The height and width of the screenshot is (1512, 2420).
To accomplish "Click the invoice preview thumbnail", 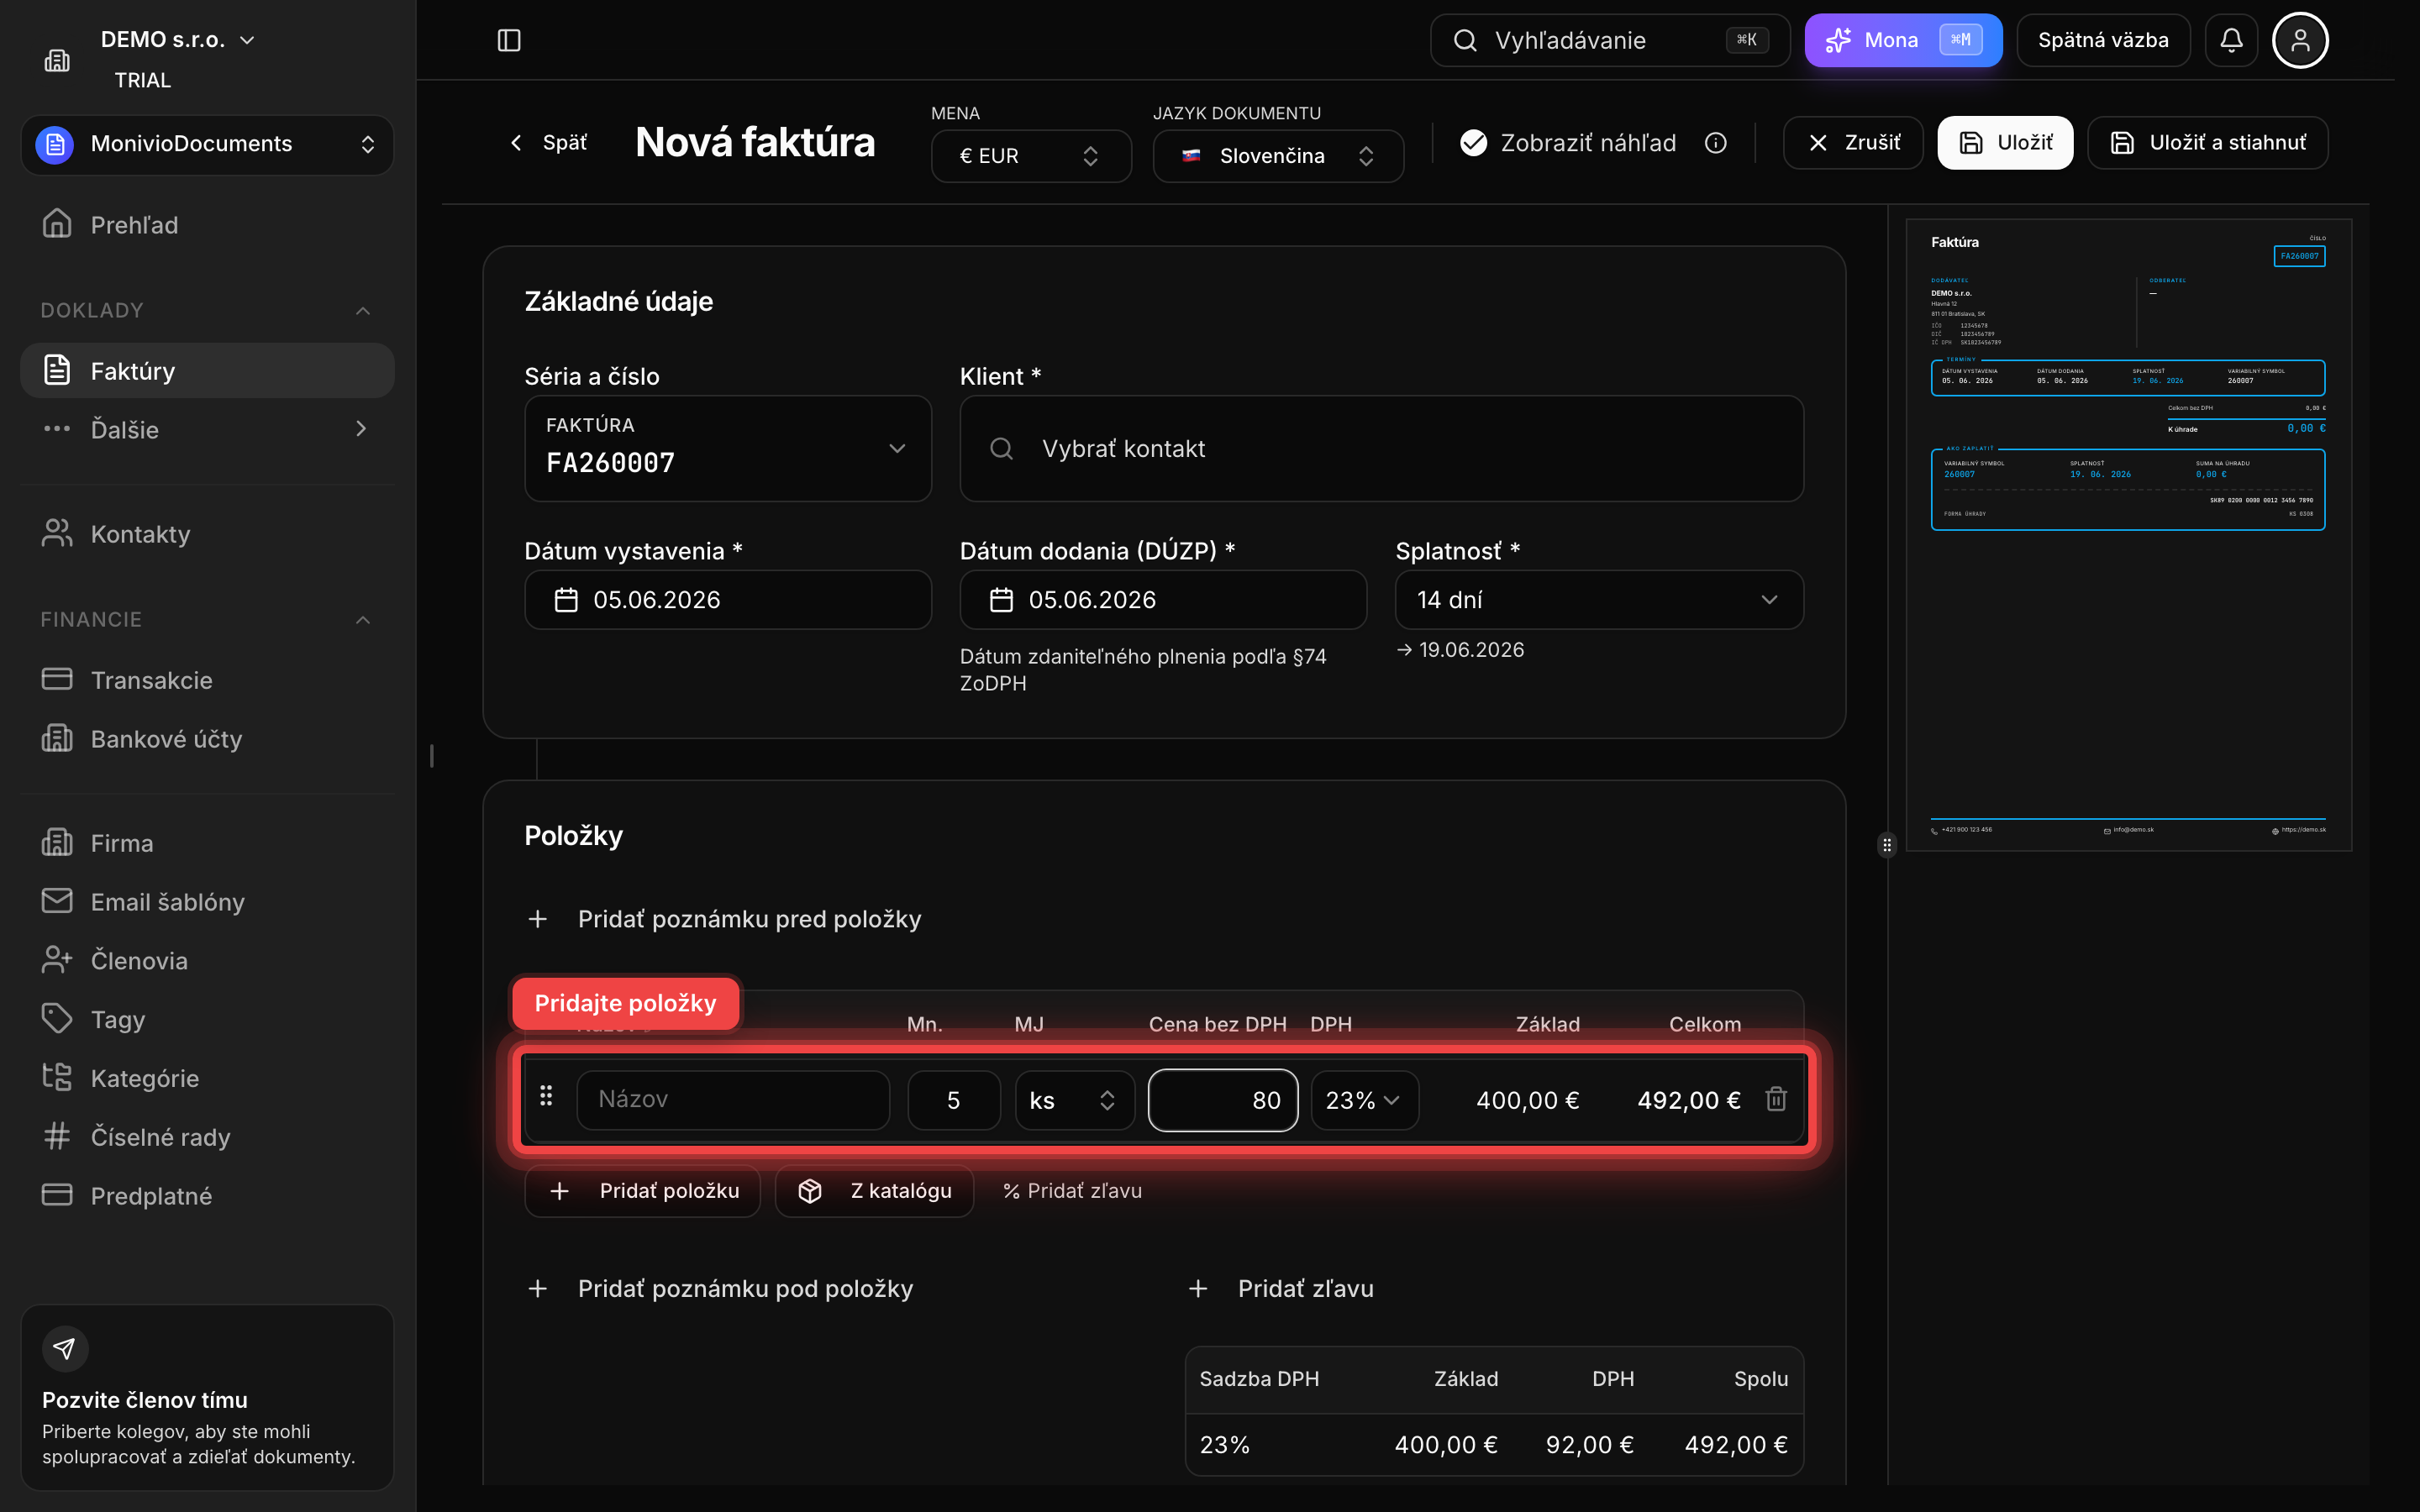I will click(2128, 535).
